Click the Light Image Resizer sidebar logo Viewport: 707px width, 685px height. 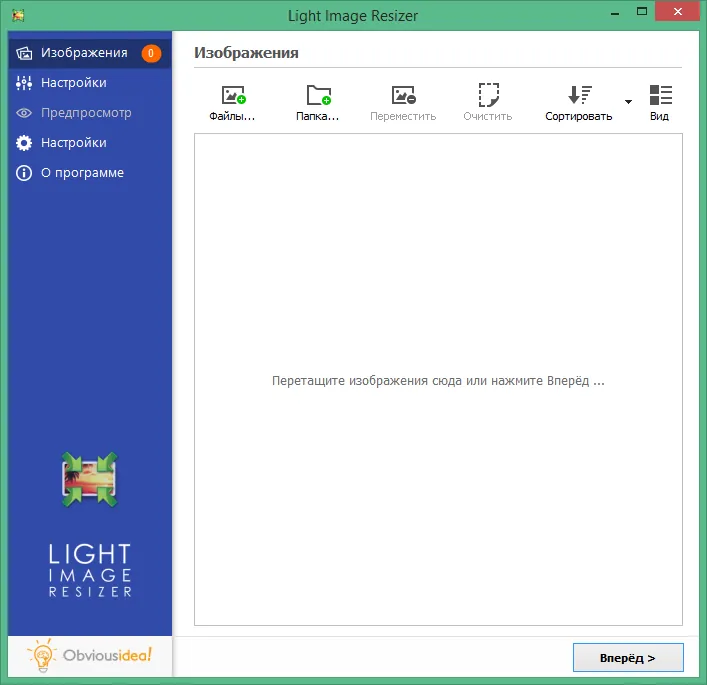click(90, 525)
